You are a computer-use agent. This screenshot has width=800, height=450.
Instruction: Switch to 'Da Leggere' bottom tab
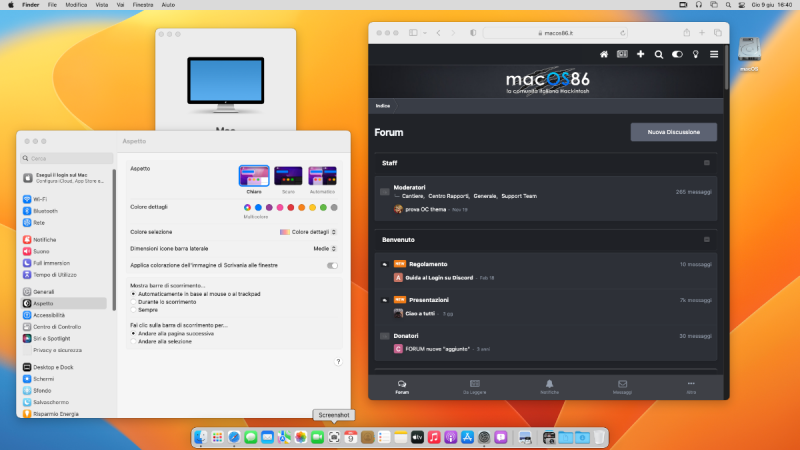pos(474,387)
